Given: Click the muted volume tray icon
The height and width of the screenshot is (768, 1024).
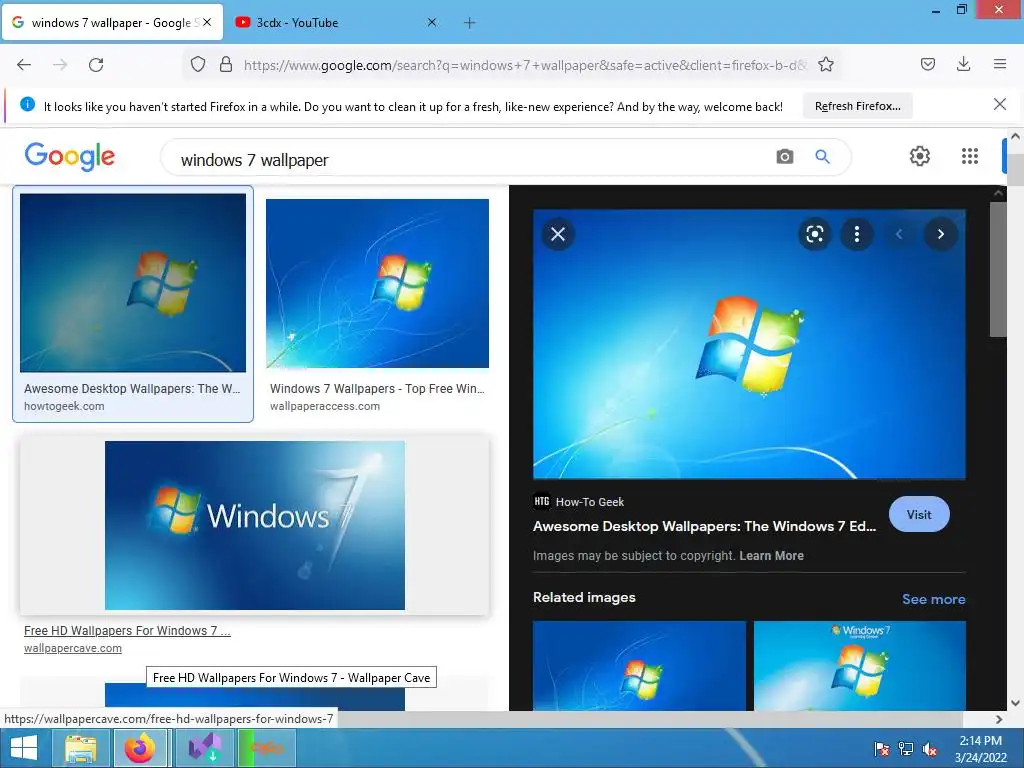Looking at the screenshot, I should pos(929,749).
